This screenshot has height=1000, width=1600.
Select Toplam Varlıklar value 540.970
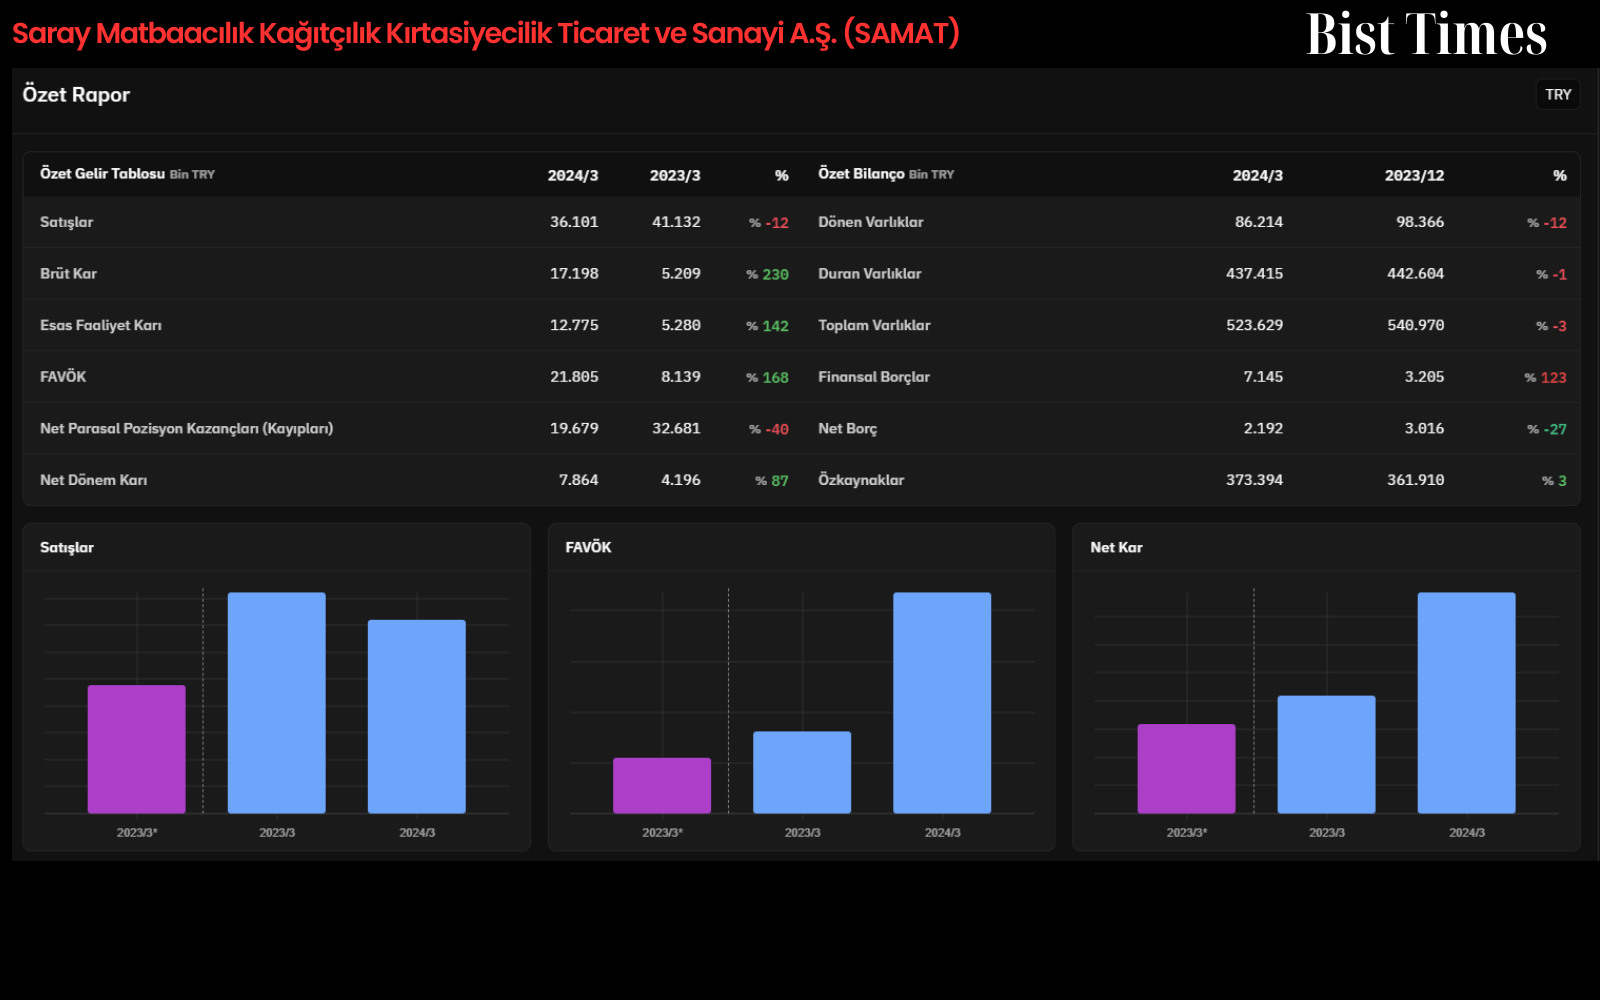pyautogui.click(x=1415, y=325)
